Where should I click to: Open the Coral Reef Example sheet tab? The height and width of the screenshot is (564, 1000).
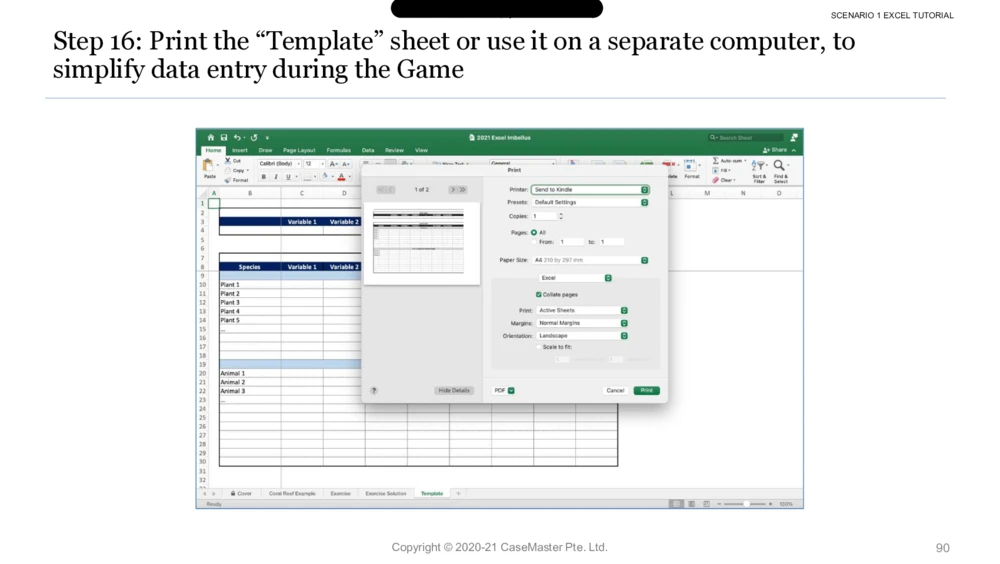(x=292, y=493)
